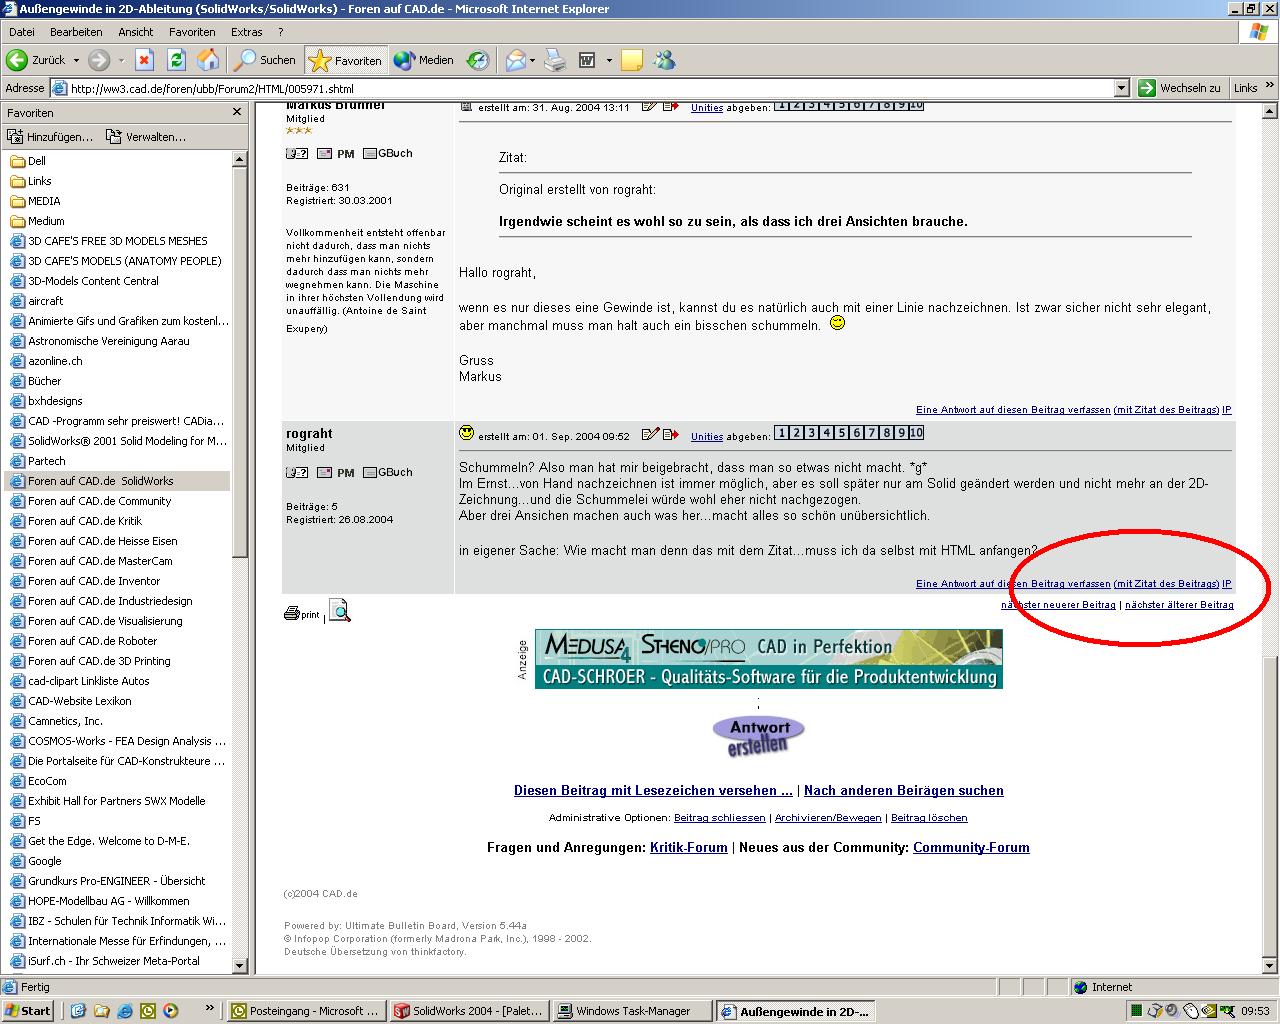Expand the Dell favorites folder
The height and width of the screenshot is (1024, 1280).
tap(28, 161)
